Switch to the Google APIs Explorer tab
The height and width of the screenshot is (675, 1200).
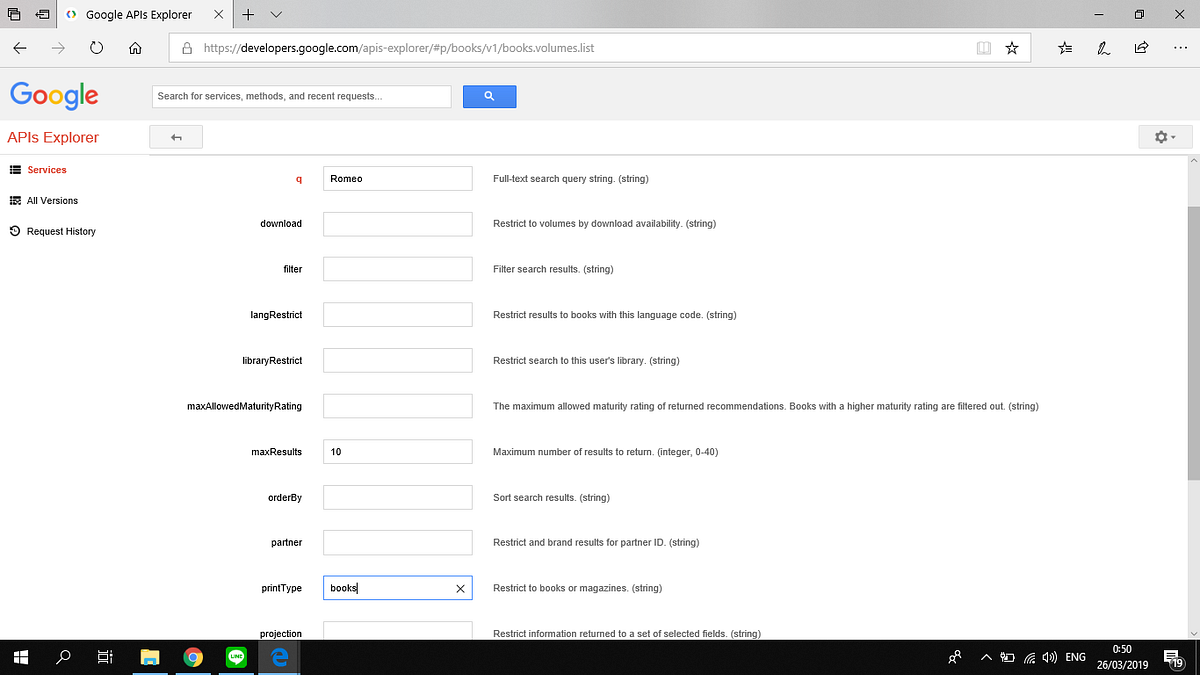140,14
